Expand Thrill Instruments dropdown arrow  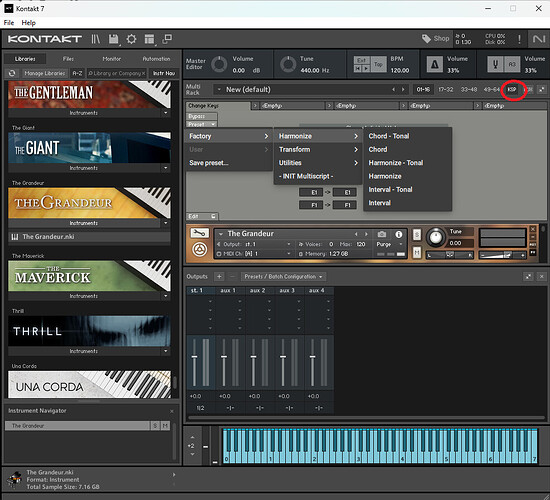click(x=166, y=351)
